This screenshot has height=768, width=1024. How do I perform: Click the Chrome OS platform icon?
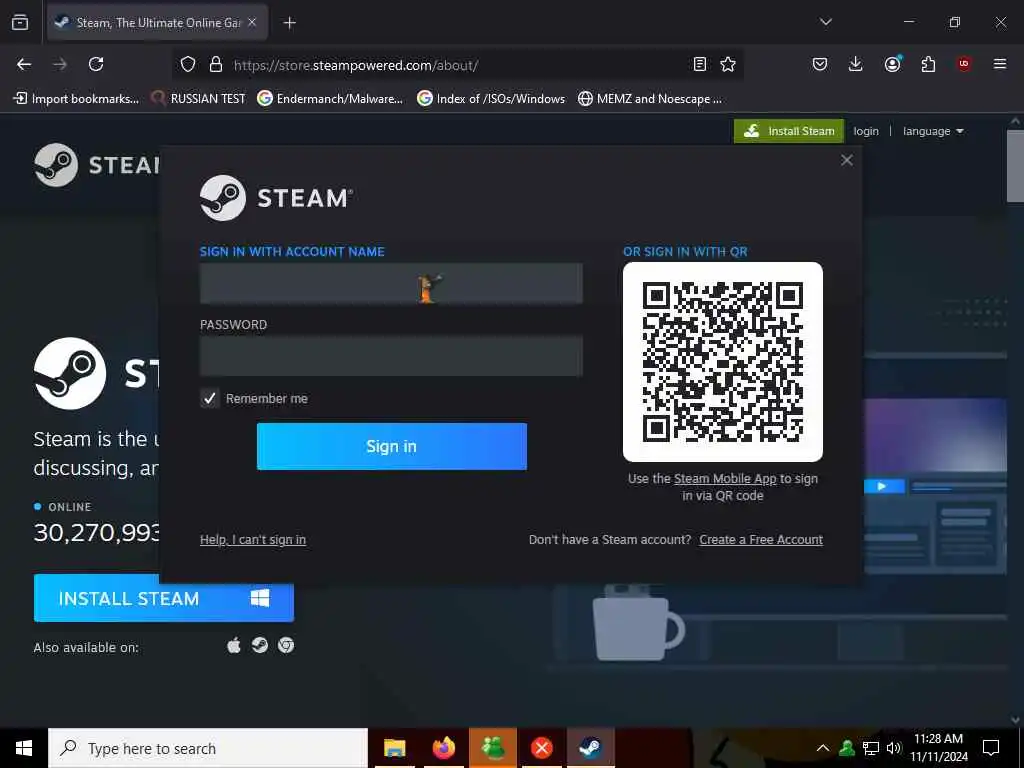point(286,645)
